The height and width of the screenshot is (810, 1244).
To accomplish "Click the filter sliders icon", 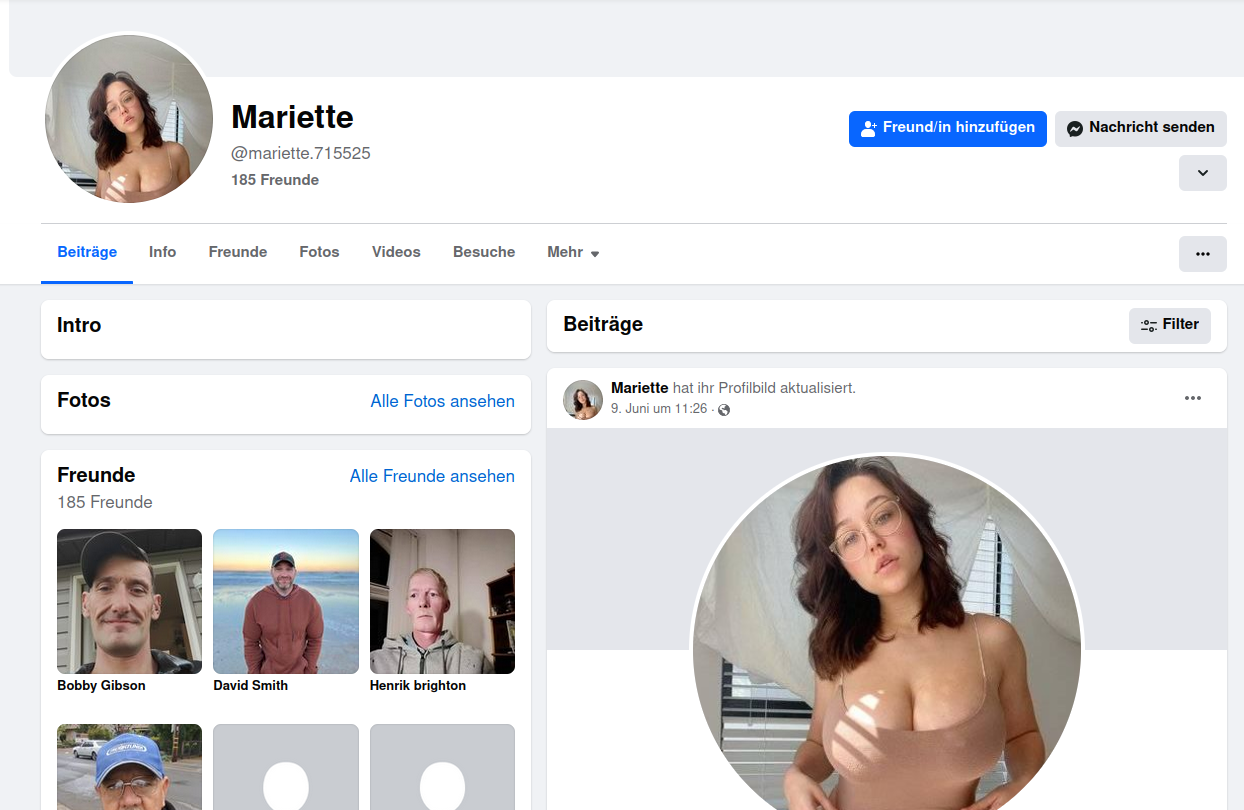I will point(1149,325).
